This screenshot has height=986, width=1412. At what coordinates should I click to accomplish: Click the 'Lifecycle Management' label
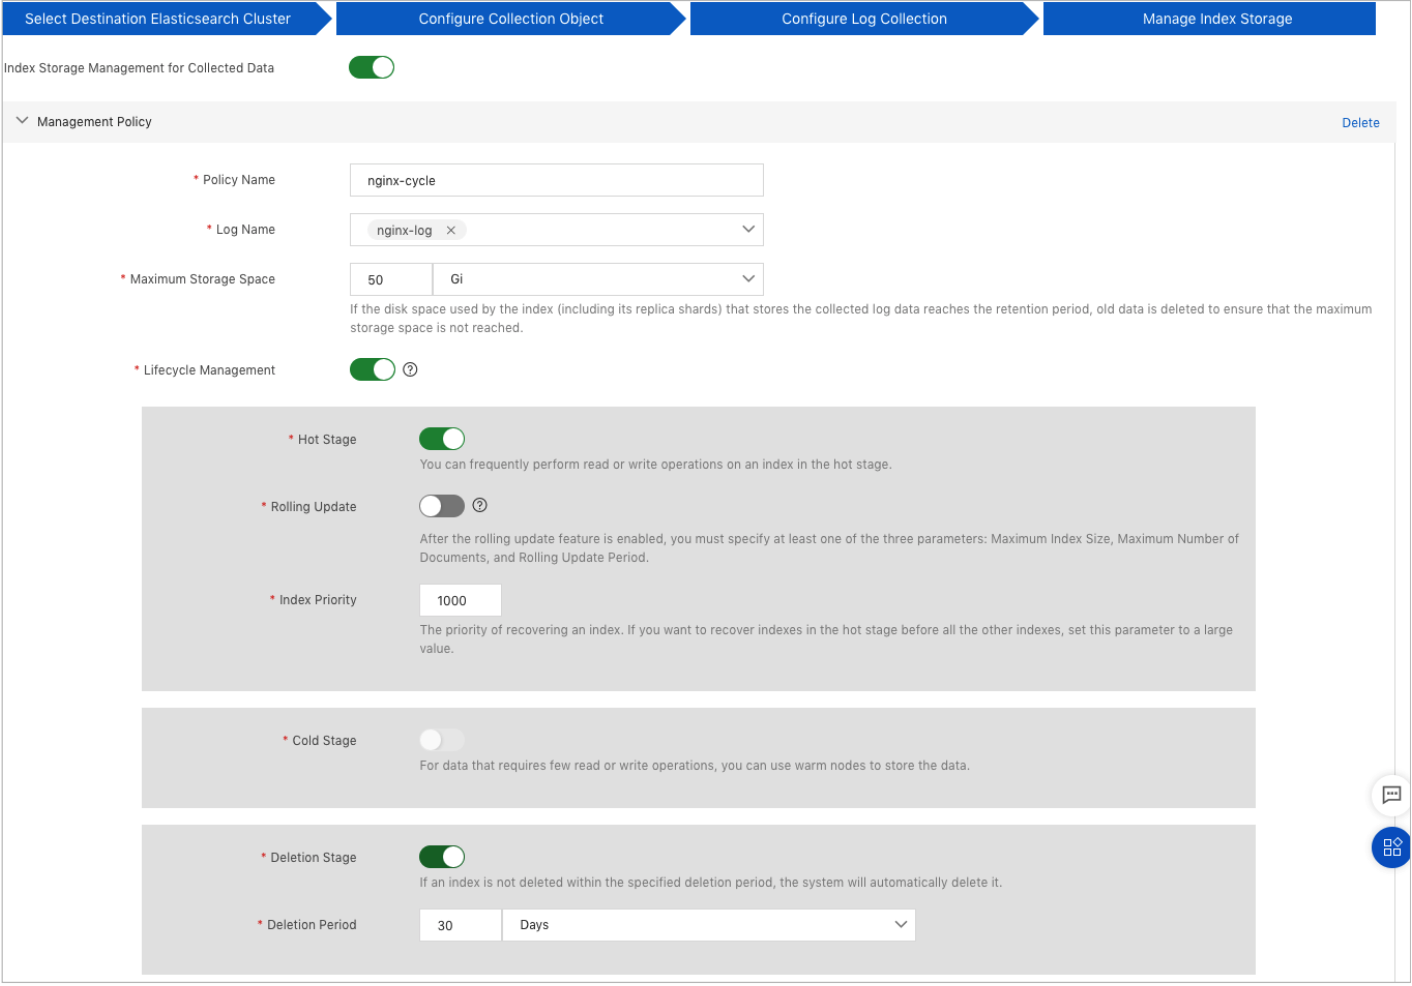pyautogui.click(x=209, y=370)
